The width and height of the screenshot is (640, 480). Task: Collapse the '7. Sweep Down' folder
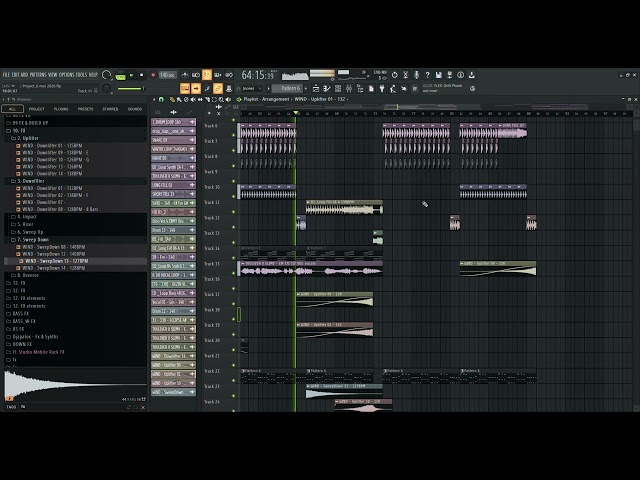click(76, 240)
